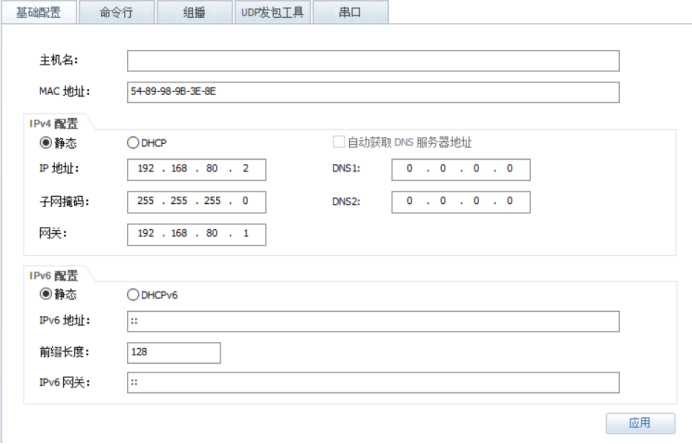
Task: Open the 组播 tab
Action: tap(195, 12)
